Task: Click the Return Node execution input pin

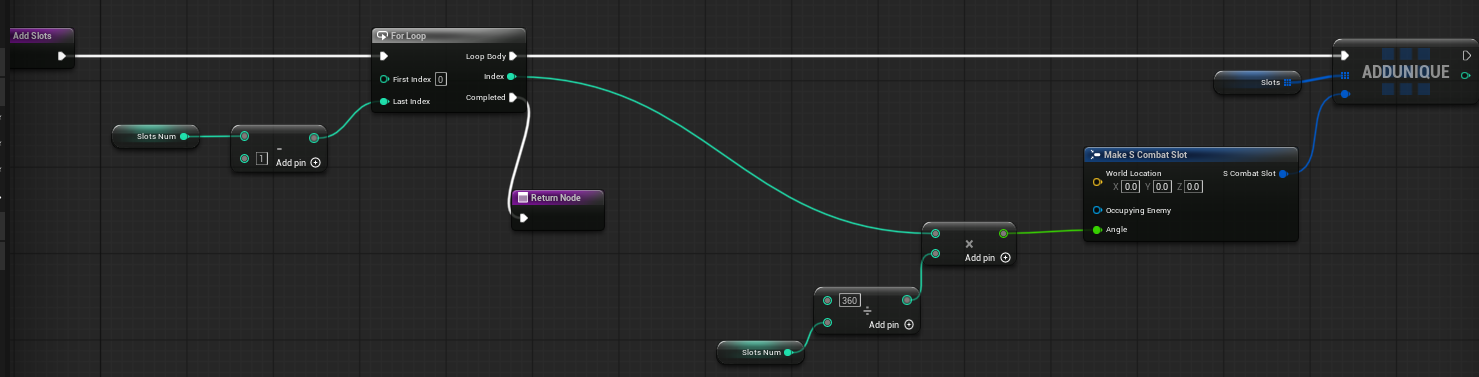Action: coord(523,218)
